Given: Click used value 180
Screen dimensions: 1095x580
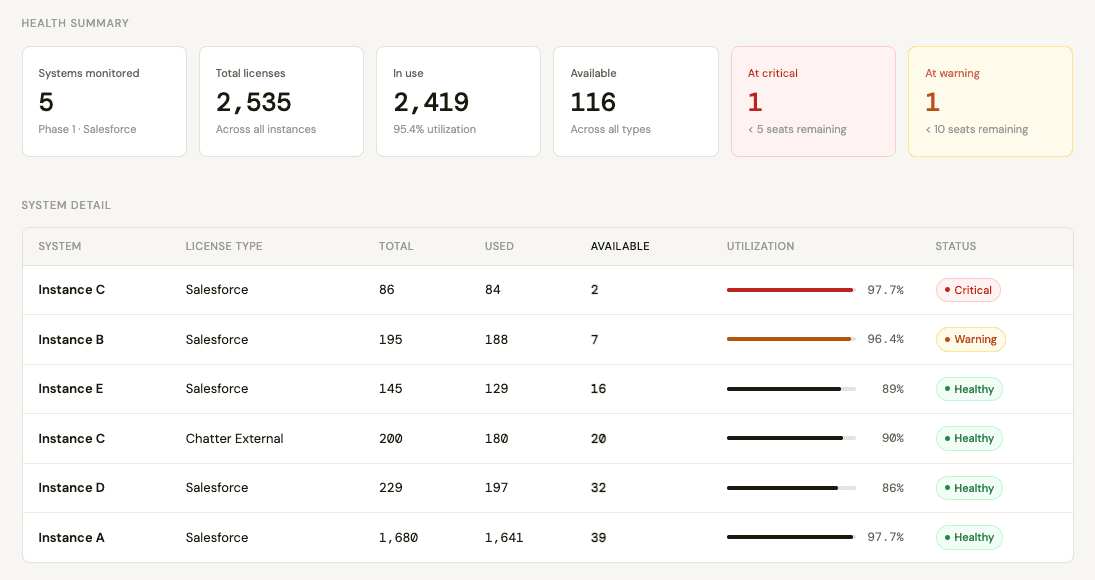Looking at the screenshot, I should (x=497, y=438).
